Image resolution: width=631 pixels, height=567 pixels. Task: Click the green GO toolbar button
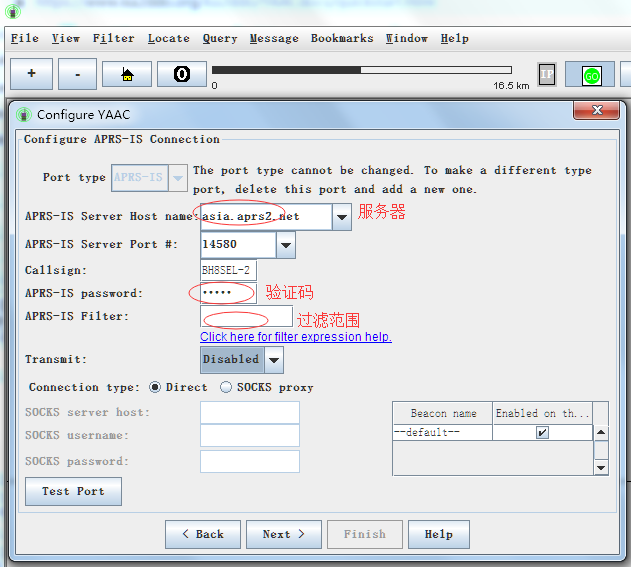coord(590,75)
